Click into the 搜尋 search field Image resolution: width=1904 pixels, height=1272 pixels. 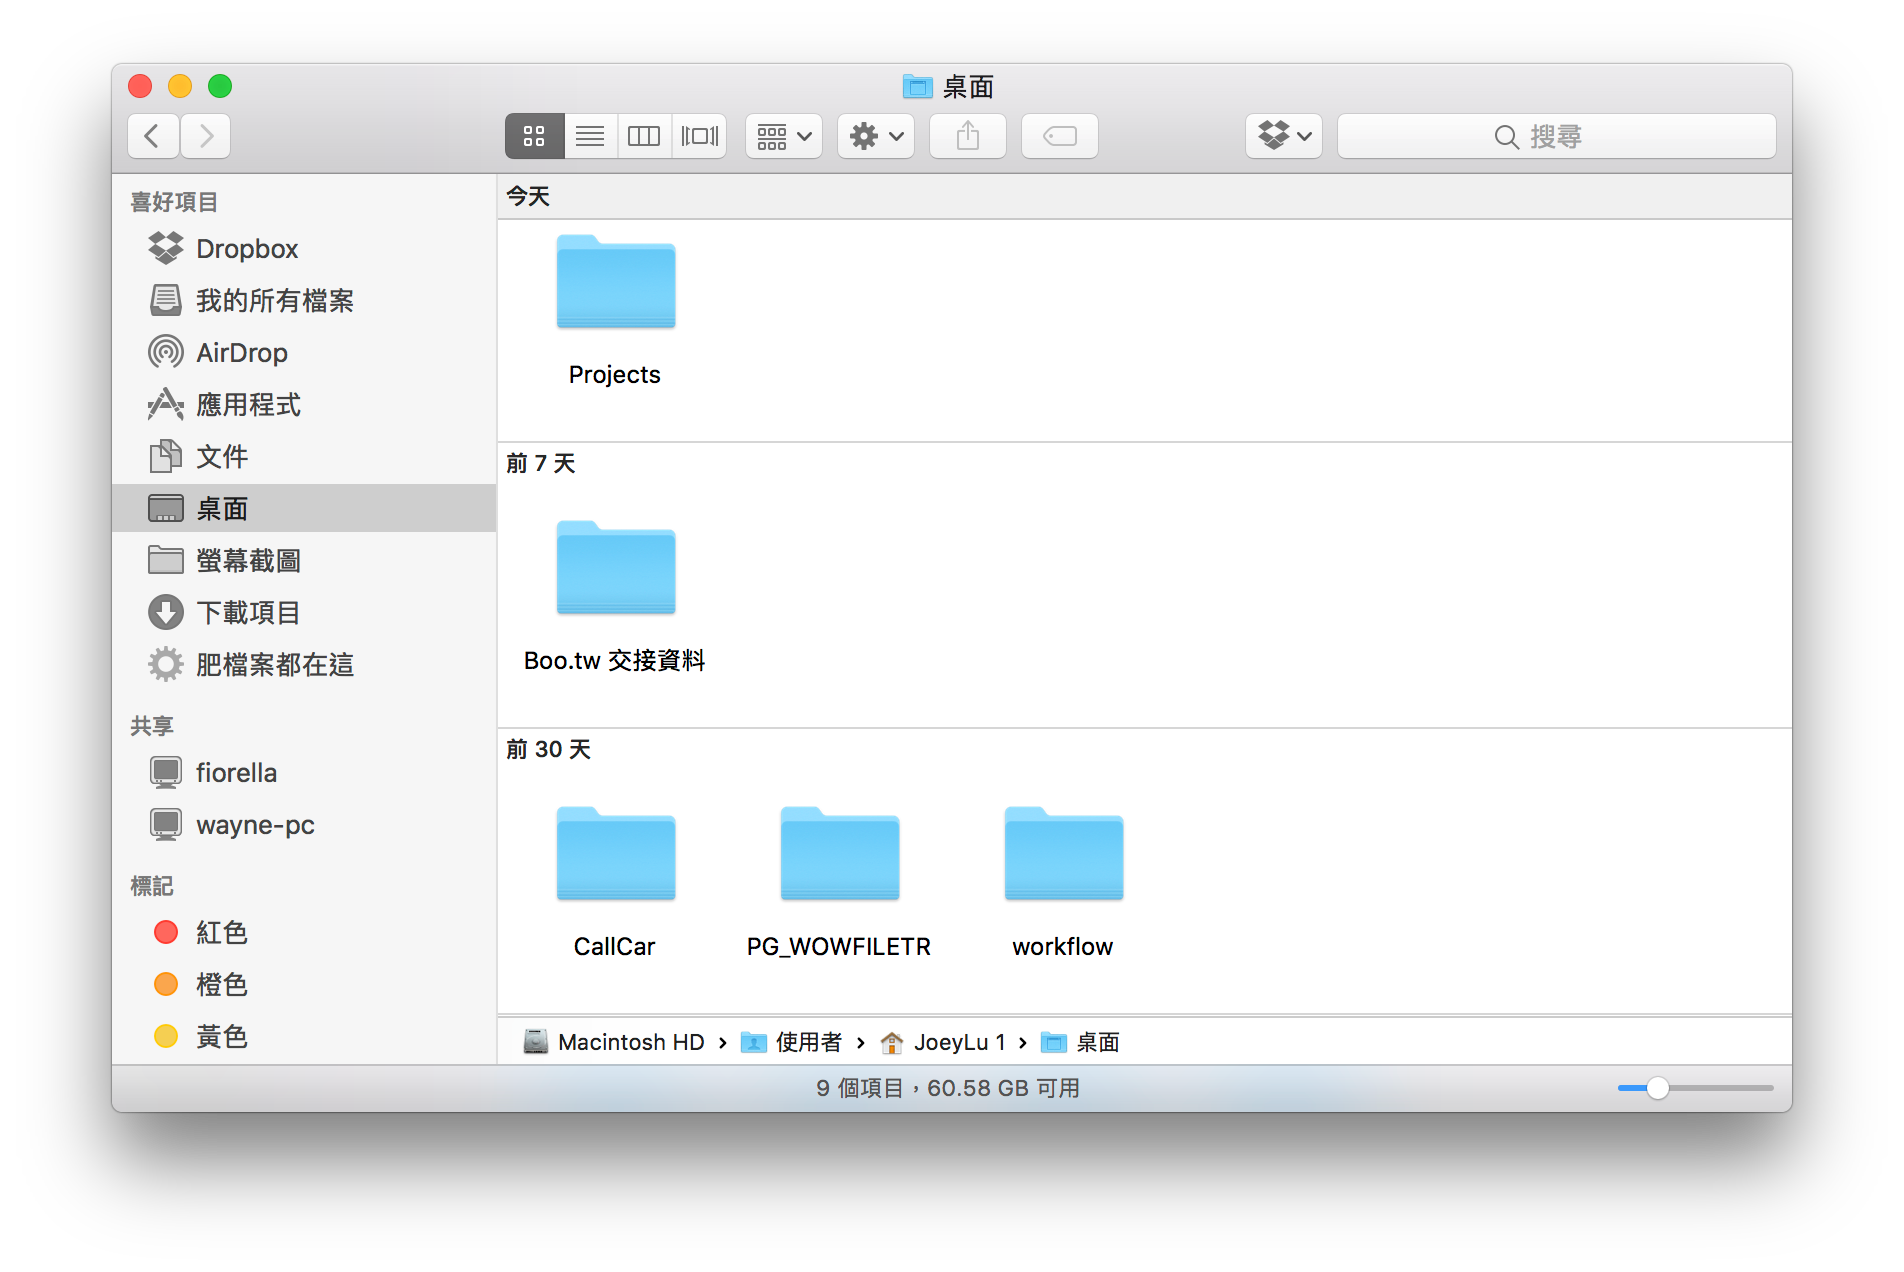[1557, 136]
